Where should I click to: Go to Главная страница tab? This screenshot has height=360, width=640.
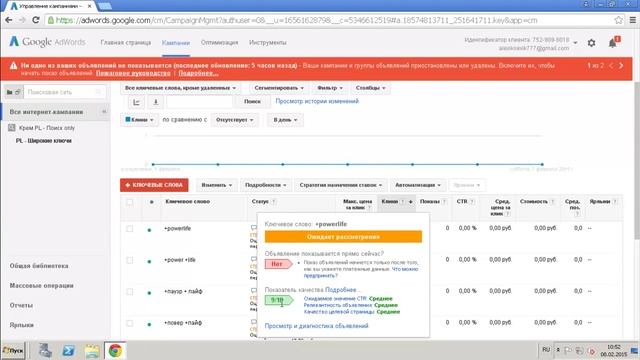pos(126,42)
